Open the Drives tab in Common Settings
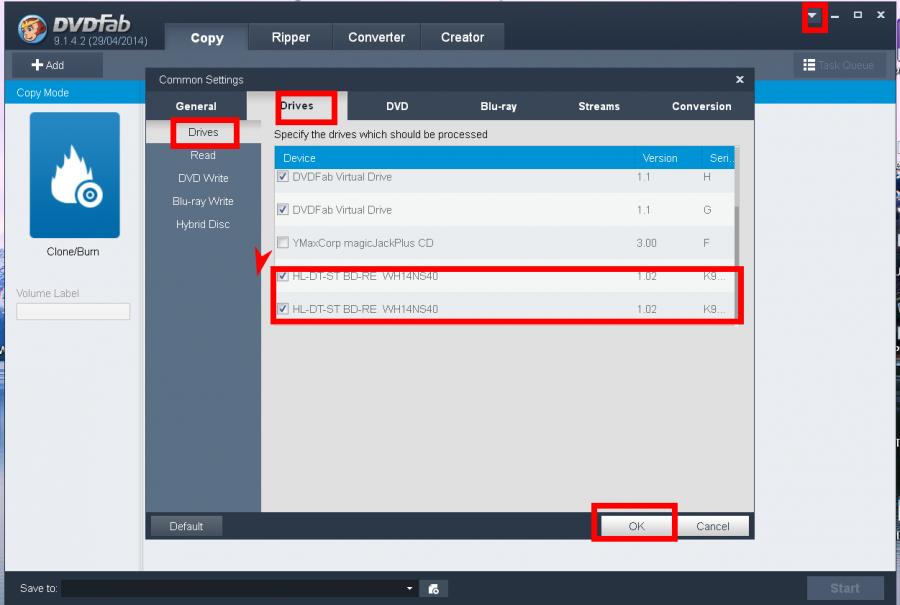Image resolution: width=900 pixels, height=605 pixels. coord(297,106)
